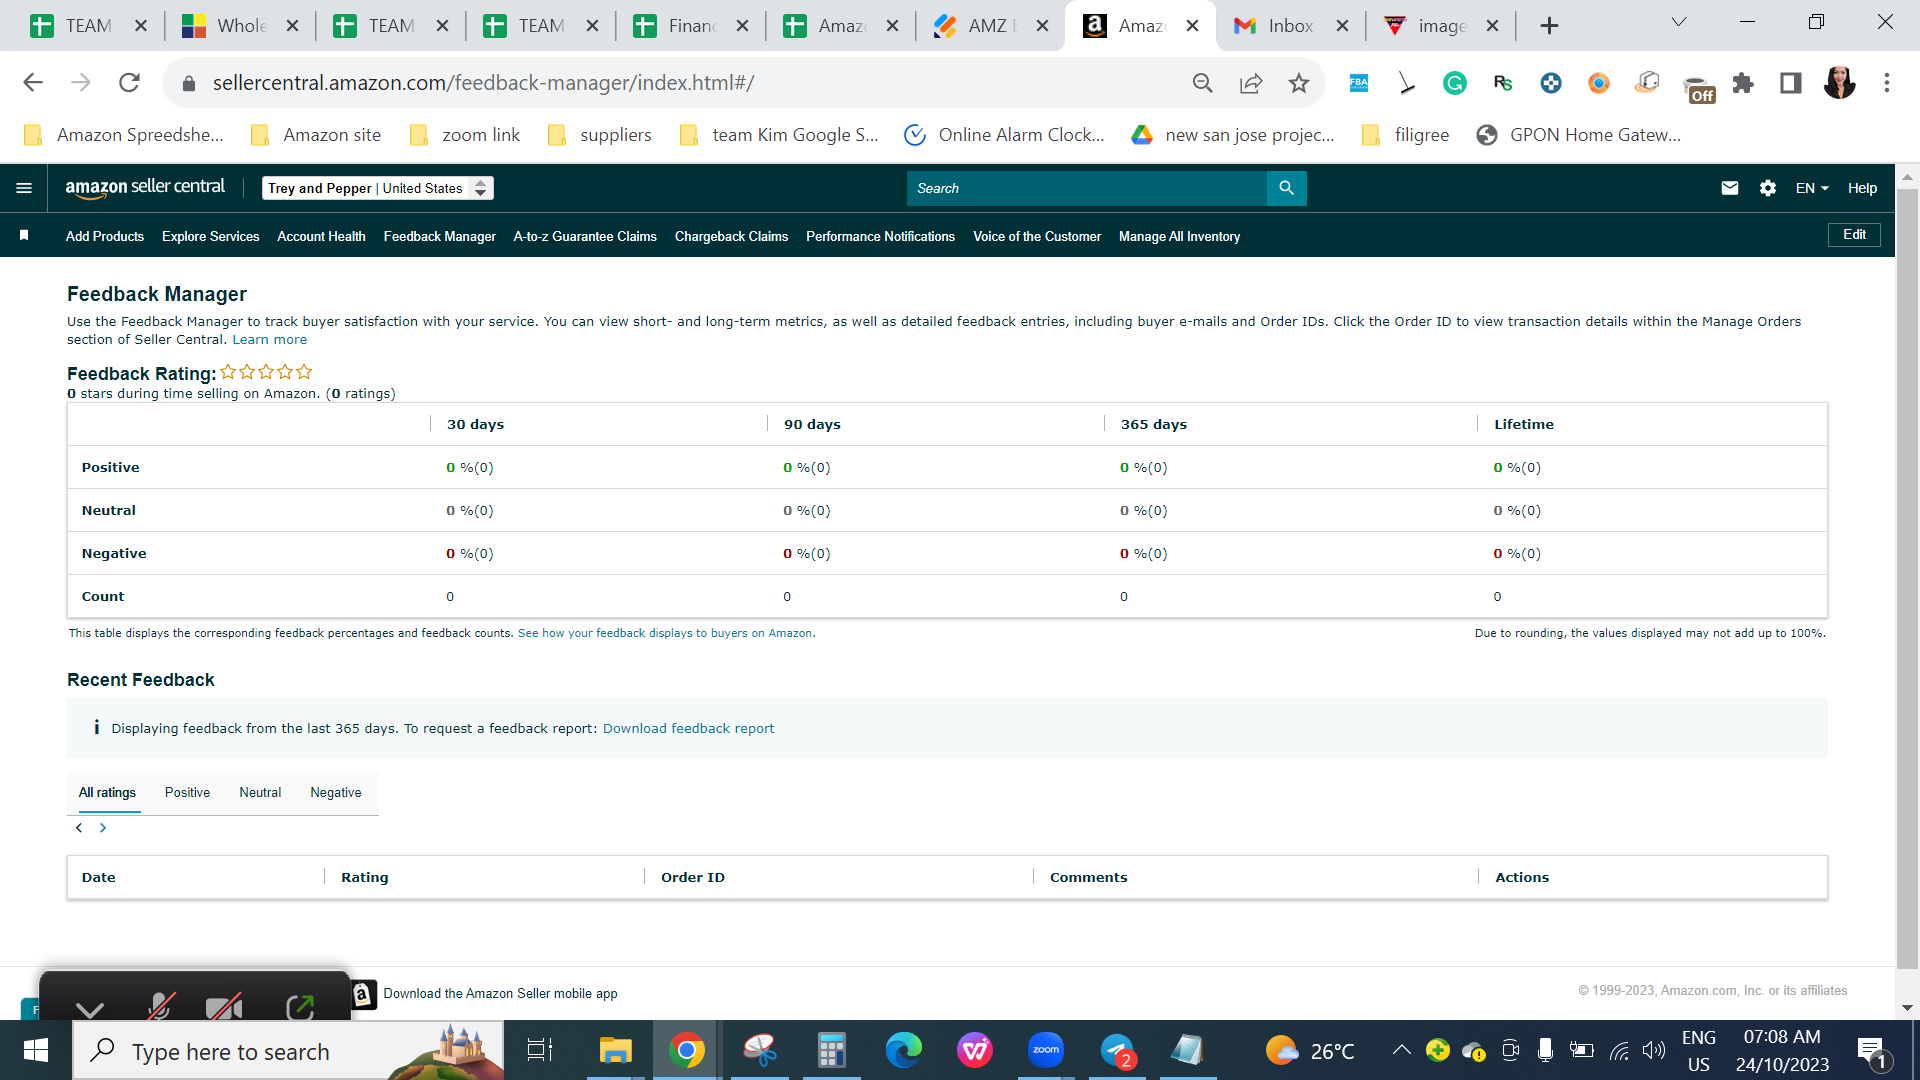Open the Amazon site bookmark folder
Viewport: 1920px width, 1080px height.
point(316,135)
